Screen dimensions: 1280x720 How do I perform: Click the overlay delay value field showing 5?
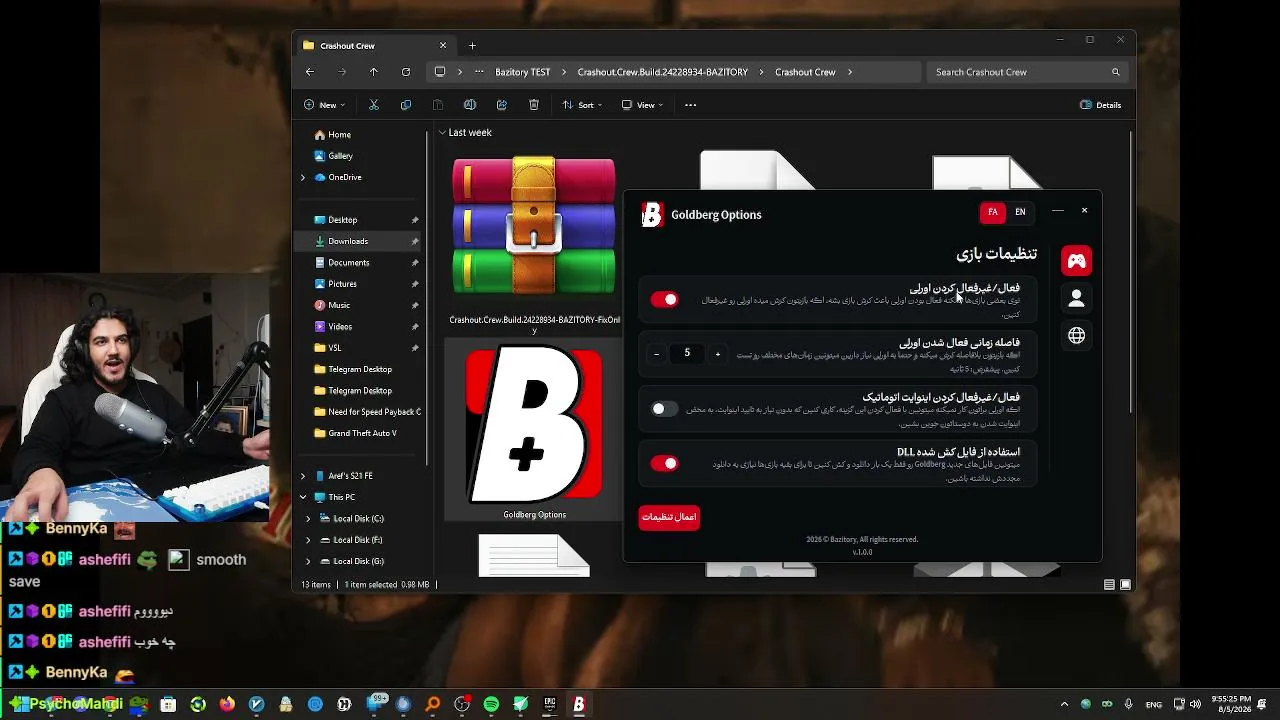687,353
